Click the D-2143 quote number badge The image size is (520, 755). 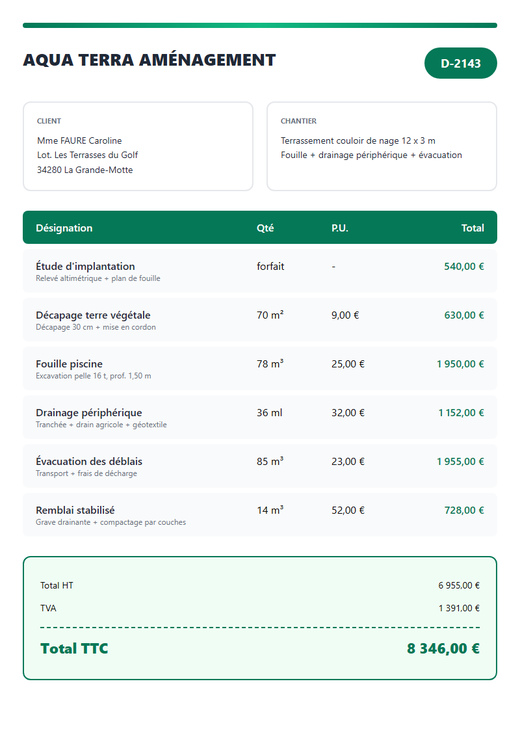pyautogui.click(x=460, y=63)
